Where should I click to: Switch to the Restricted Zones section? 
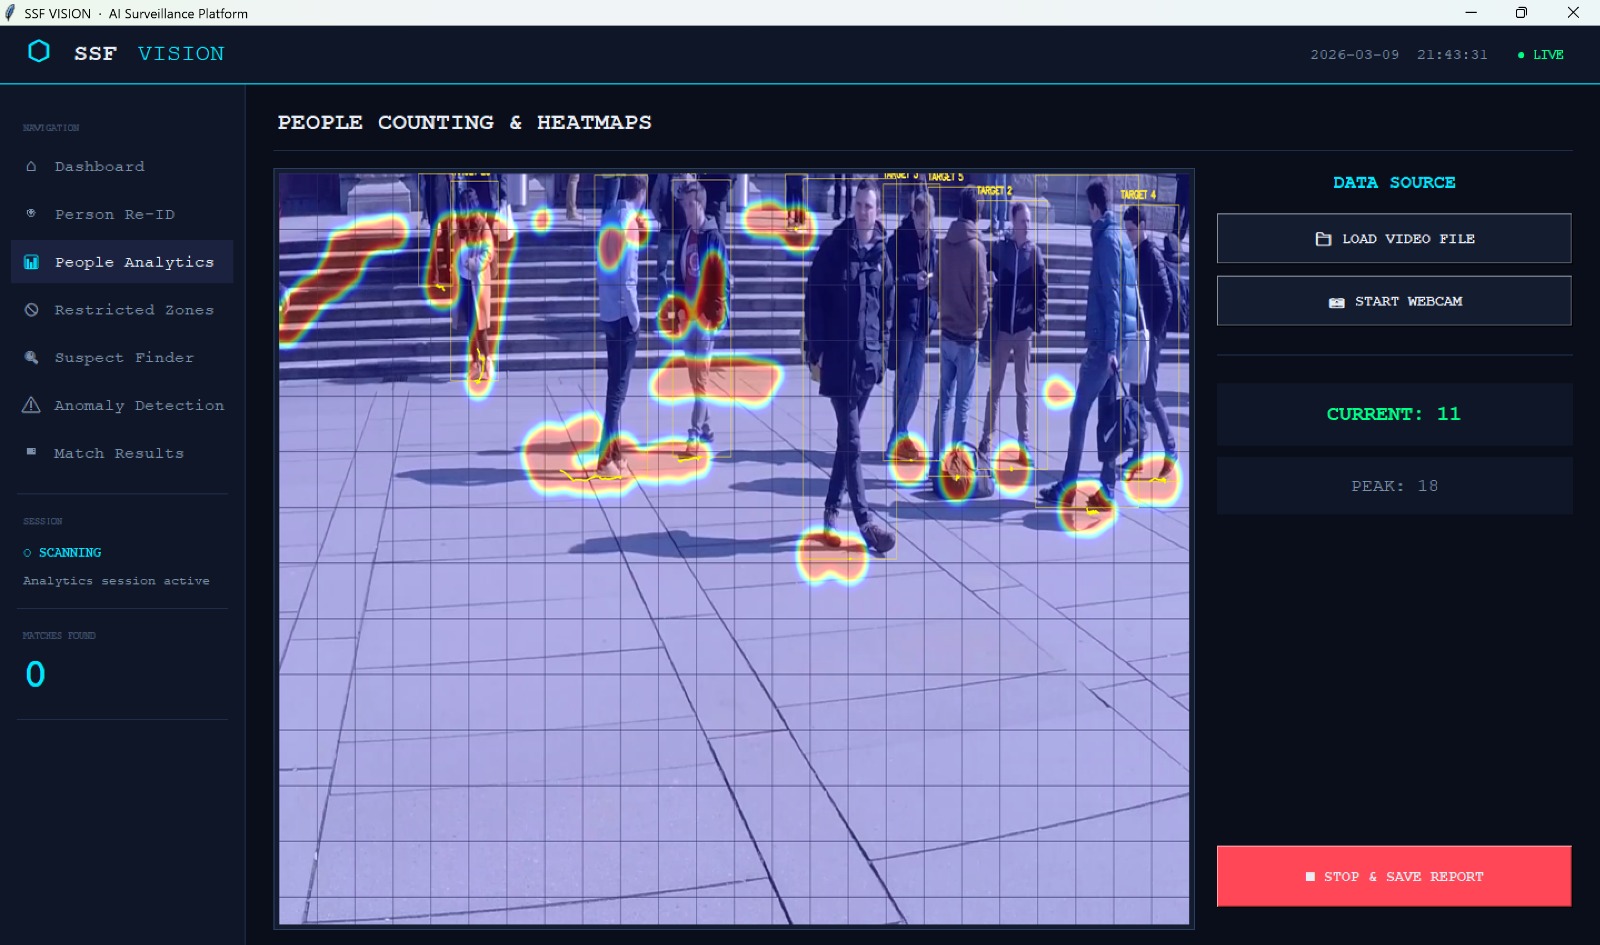pos(133,309)
